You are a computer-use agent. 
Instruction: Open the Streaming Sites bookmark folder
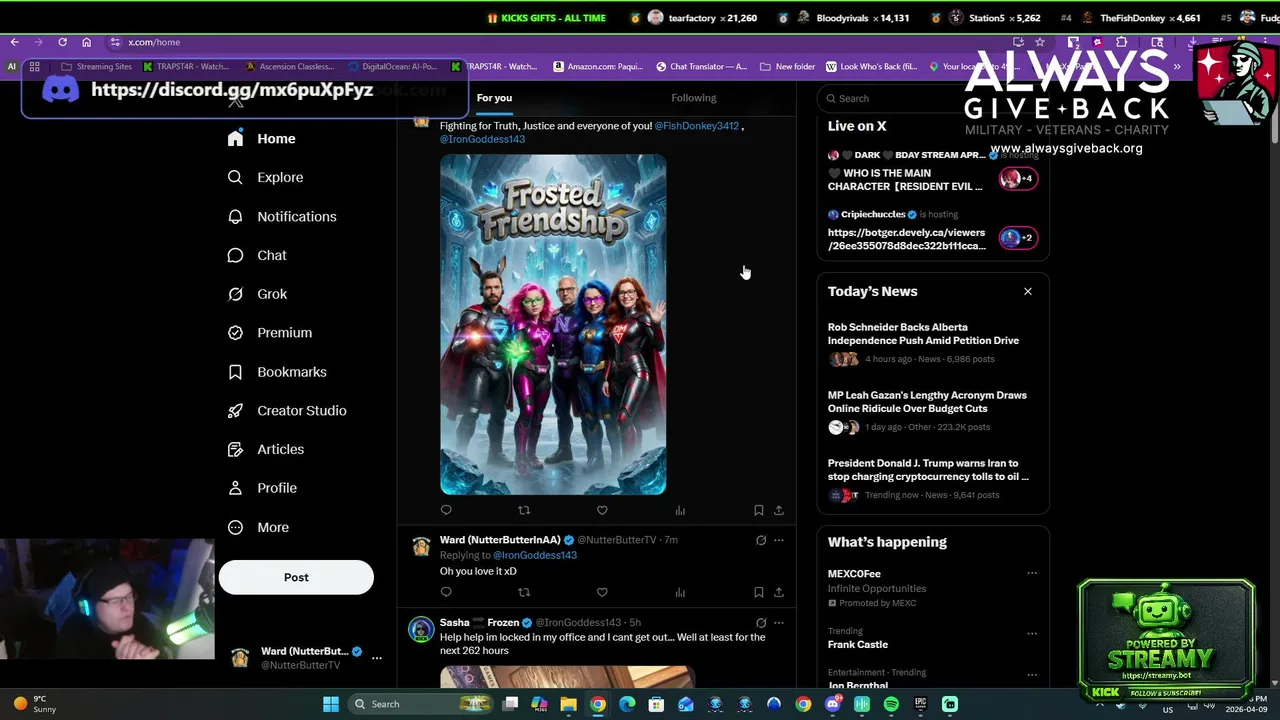(x=96, y=67)
